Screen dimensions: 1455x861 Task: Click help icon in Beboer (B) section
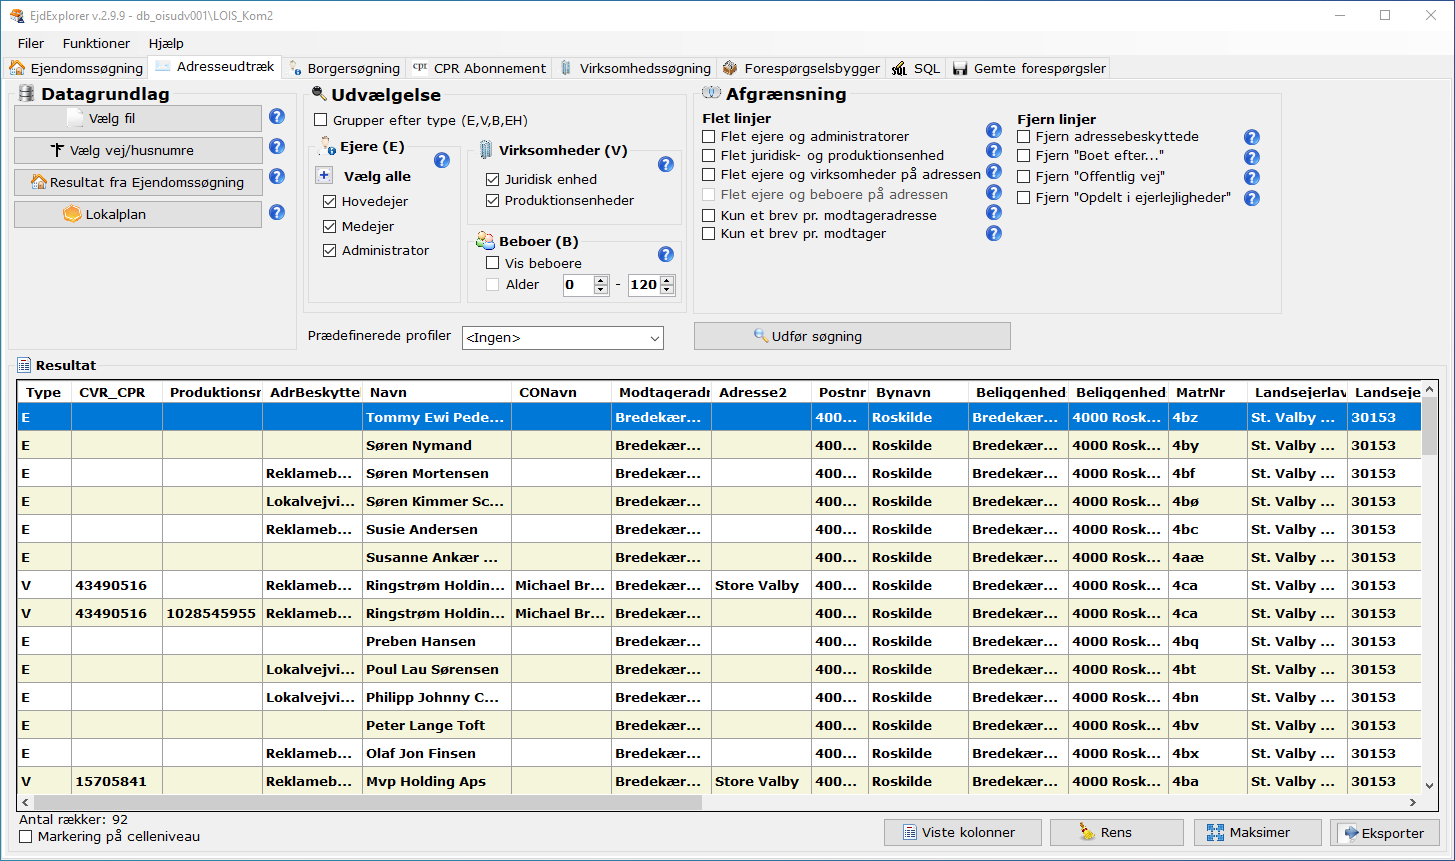[x=666, y=254]
